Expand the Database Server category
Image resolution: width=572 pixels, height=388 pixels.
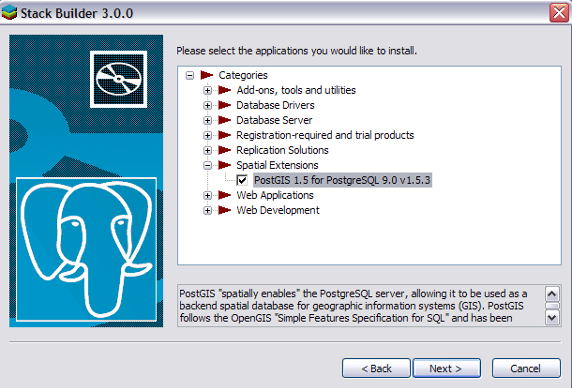208,120
